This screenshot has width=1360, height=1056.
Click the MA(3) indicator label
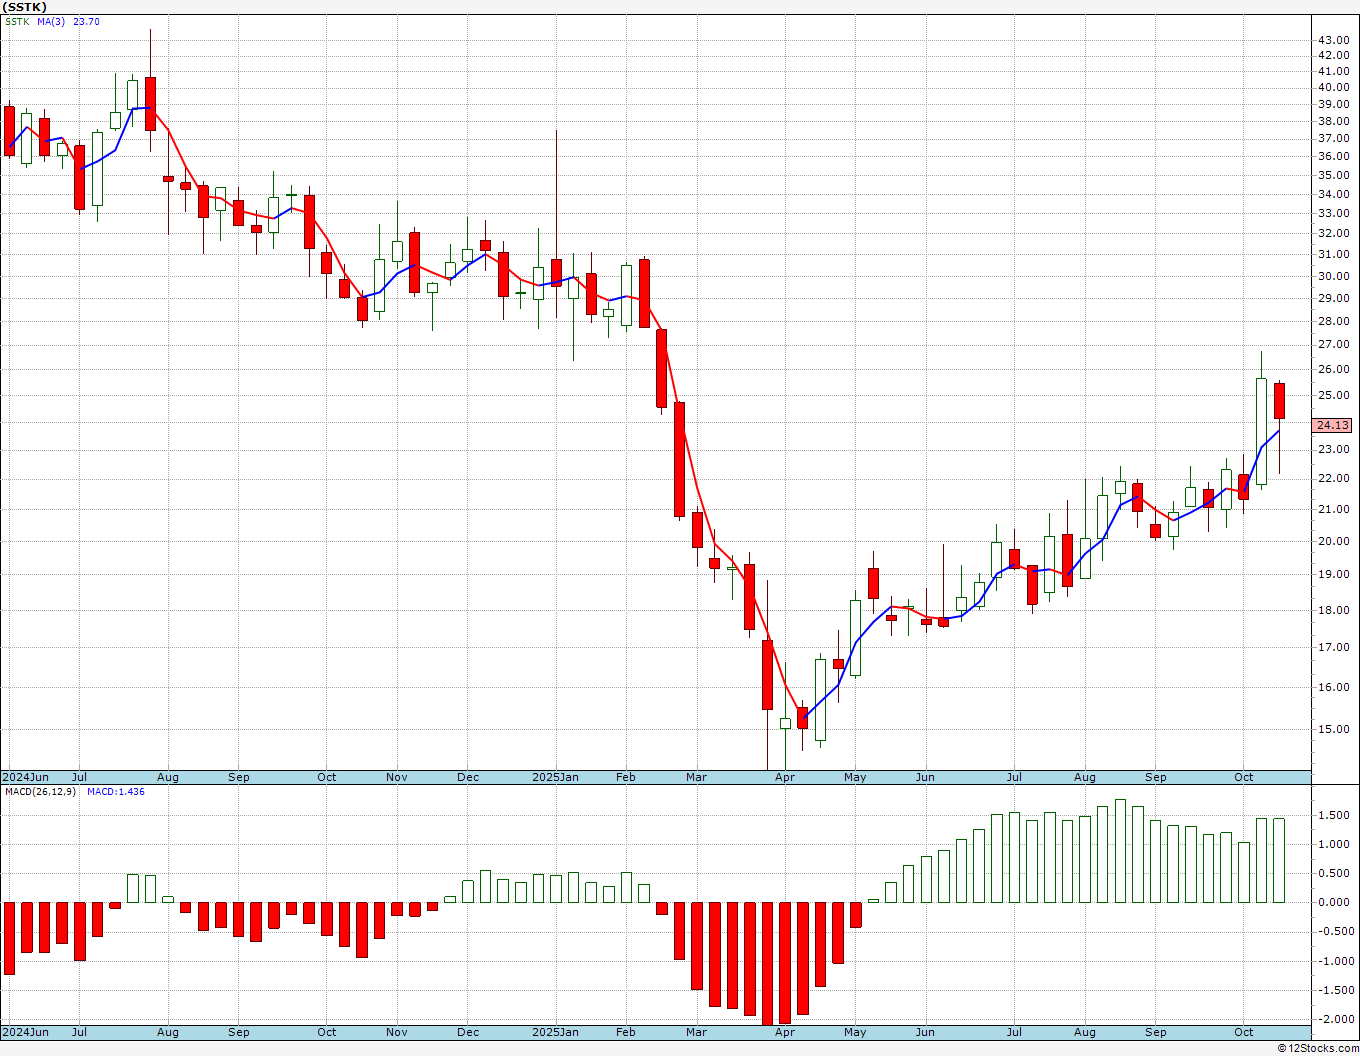(51, 22)
